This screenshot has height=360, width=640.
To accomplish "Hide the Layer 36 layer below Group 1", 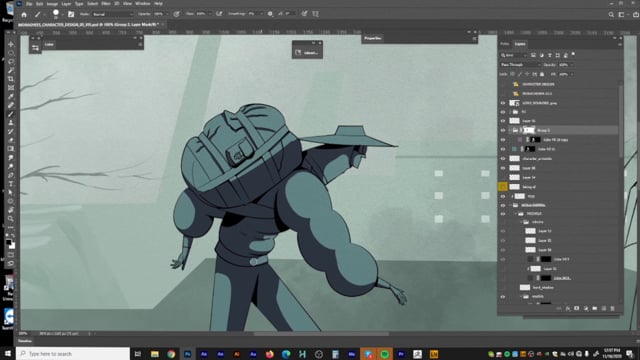I will point(503,168).
